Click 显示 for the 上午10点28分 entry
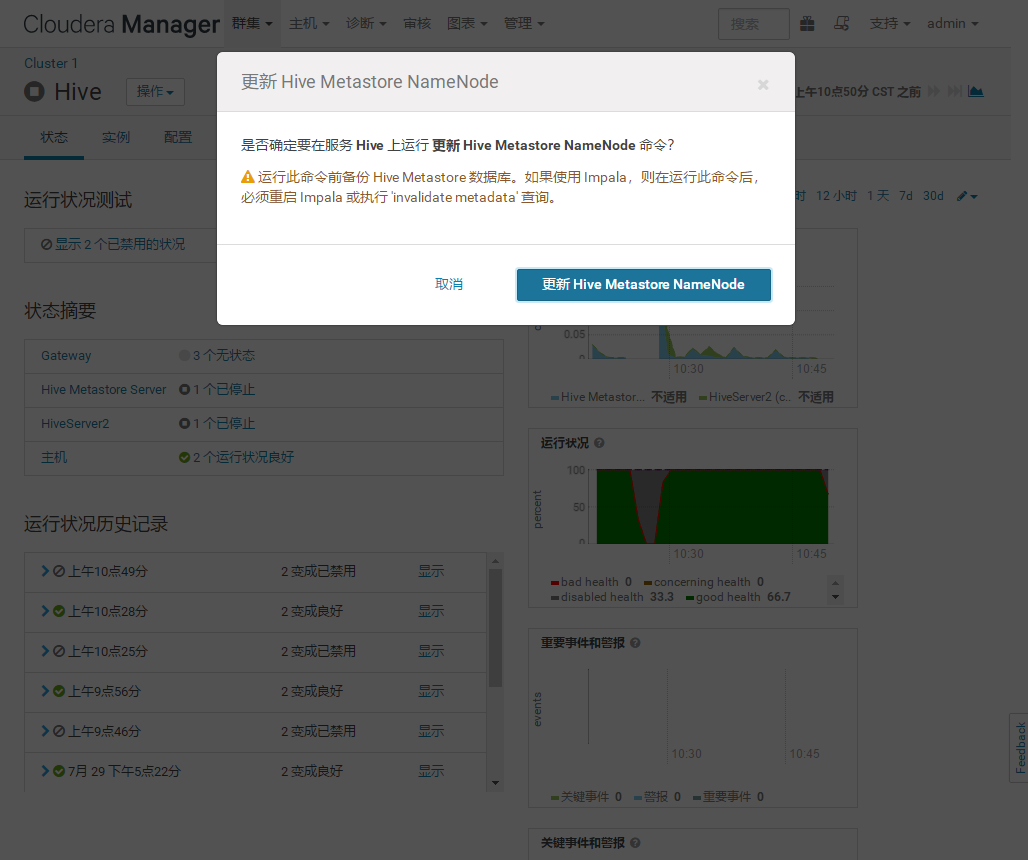 (431, 611)
